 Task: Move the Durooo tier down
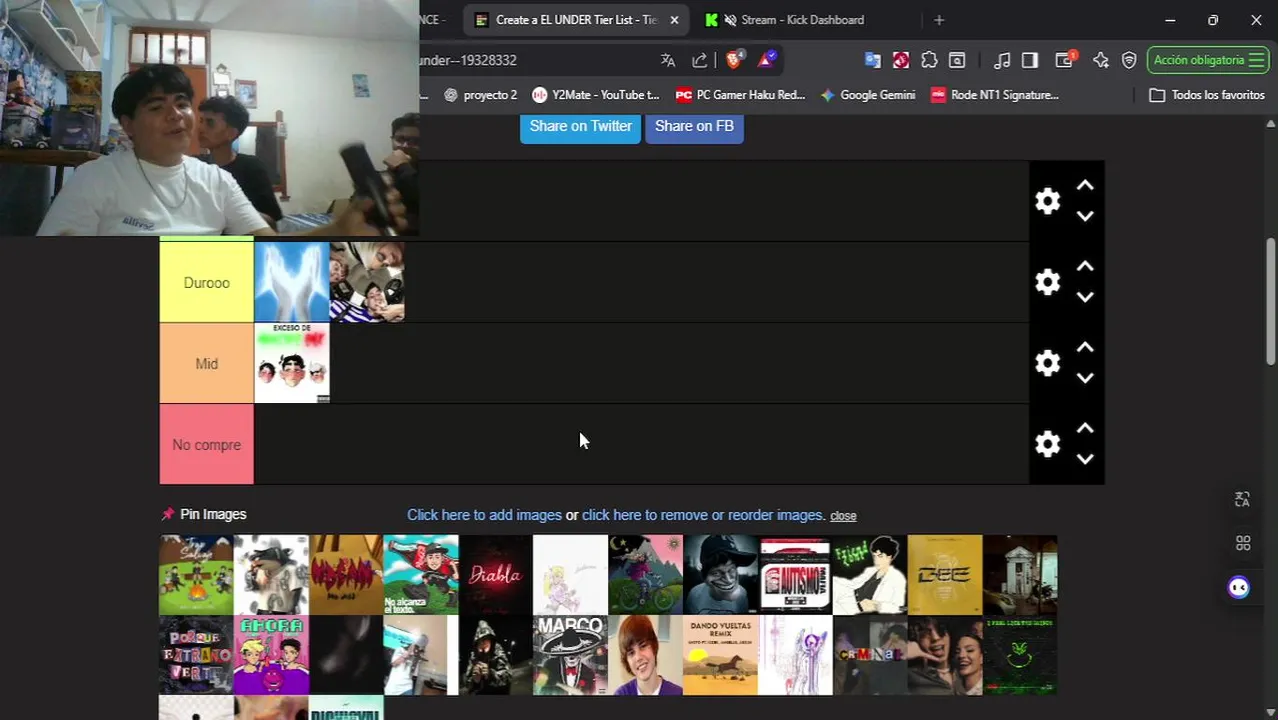click(x=1085, y=297)
